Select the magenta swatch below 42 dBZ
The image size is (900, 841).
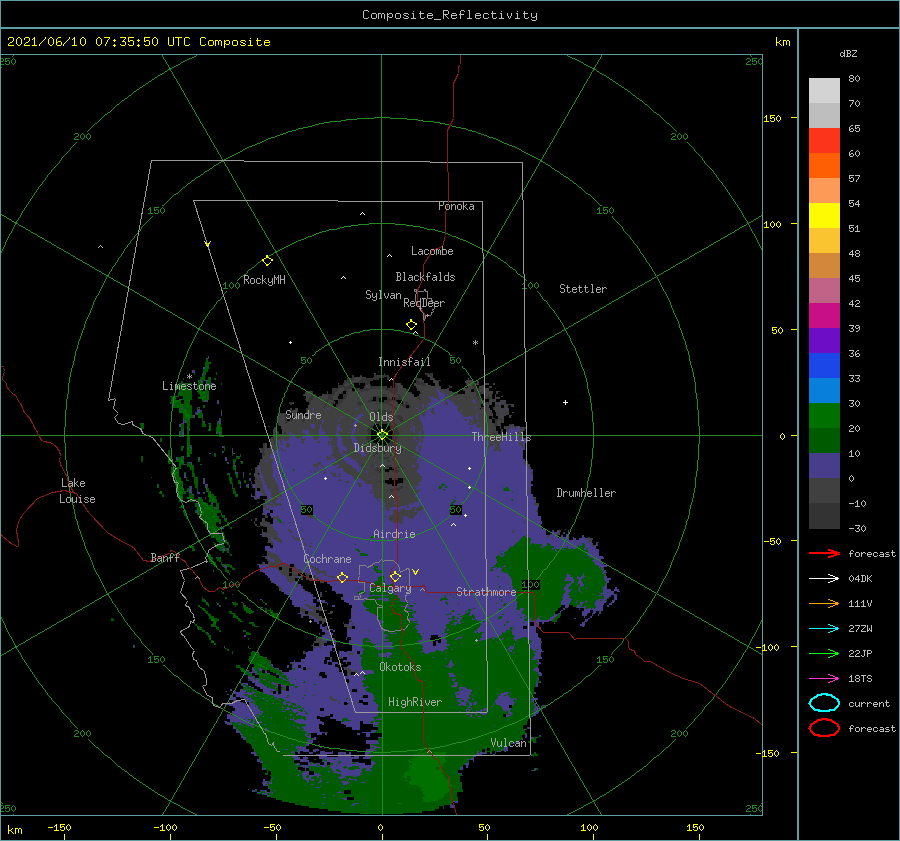824,316
